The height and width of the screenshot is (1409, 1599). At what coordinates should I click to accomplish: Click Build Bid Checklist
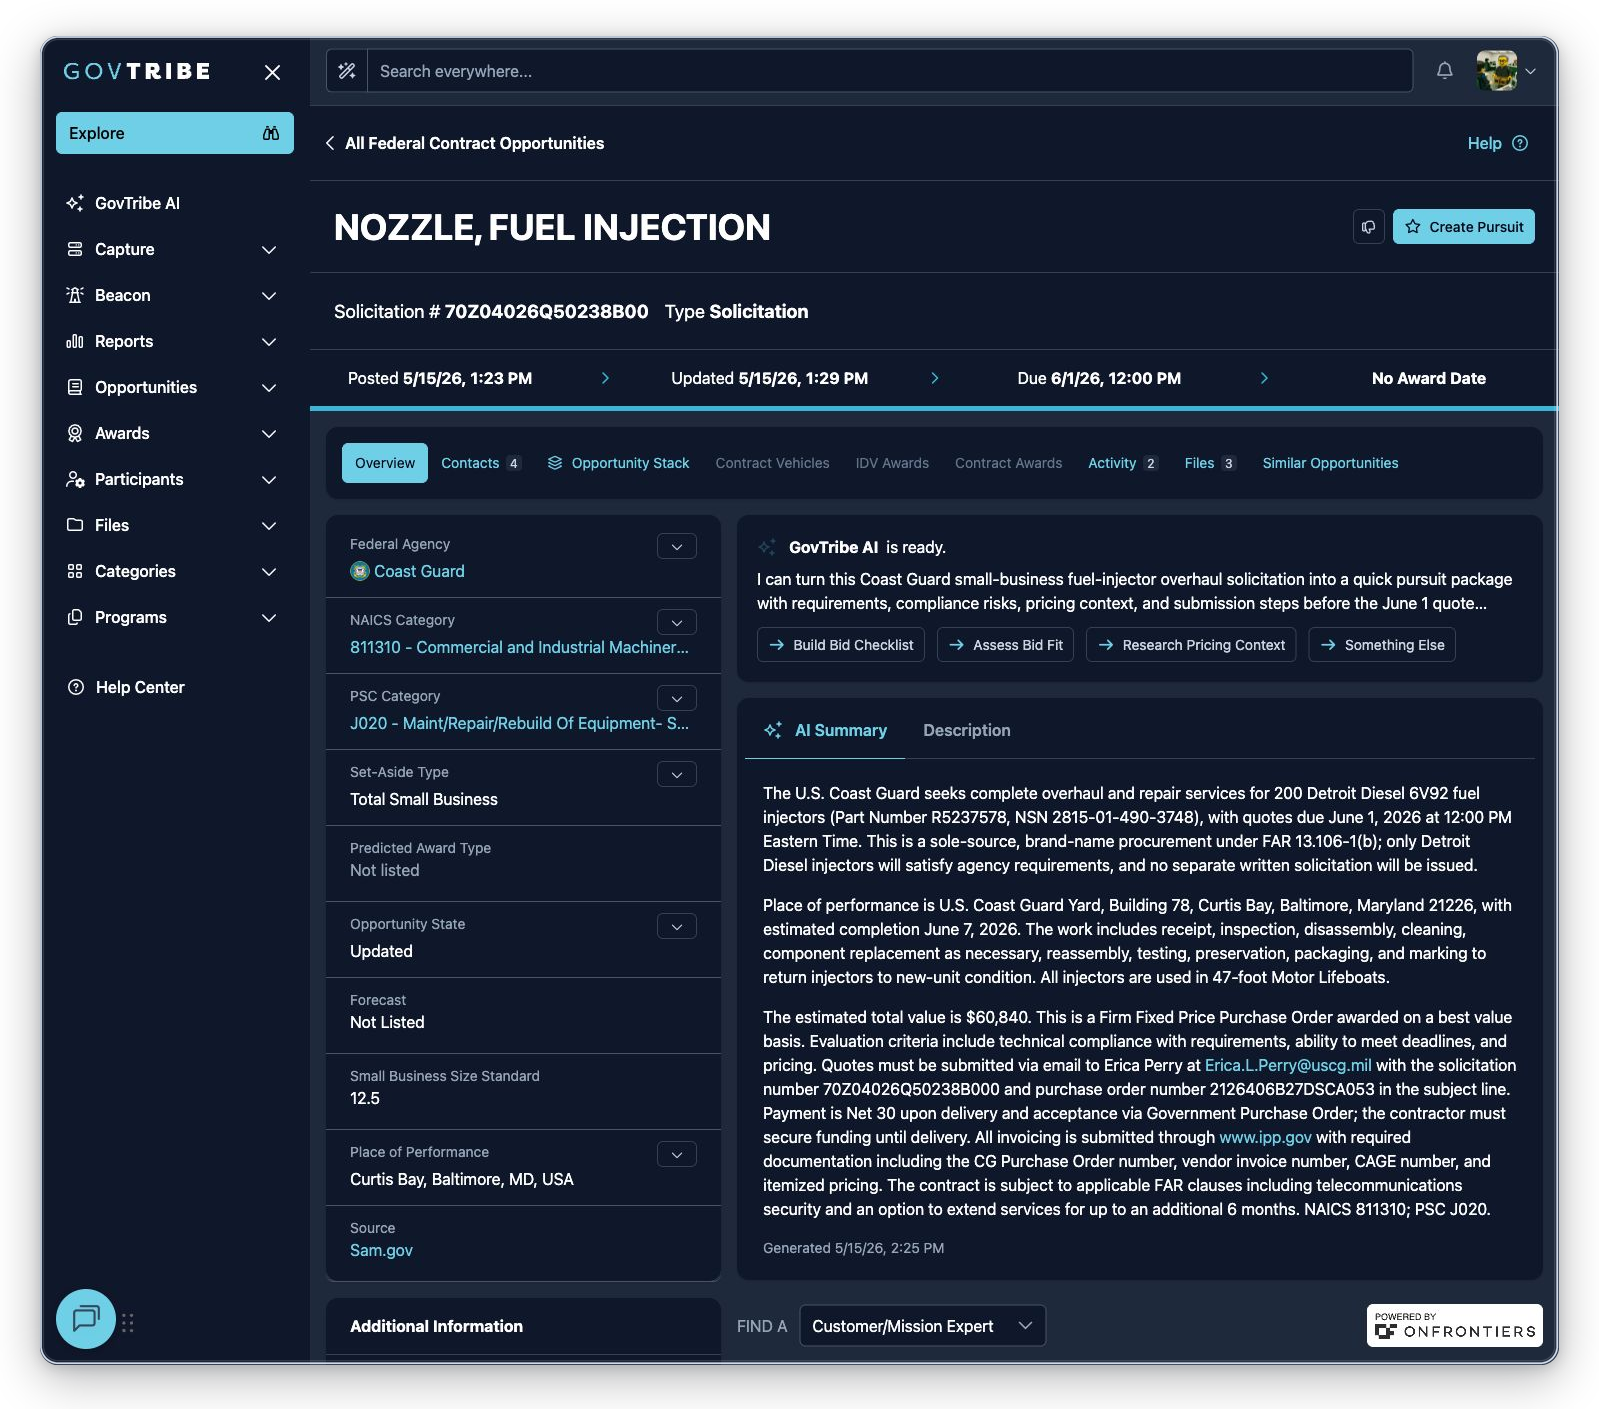coord(841,645)
